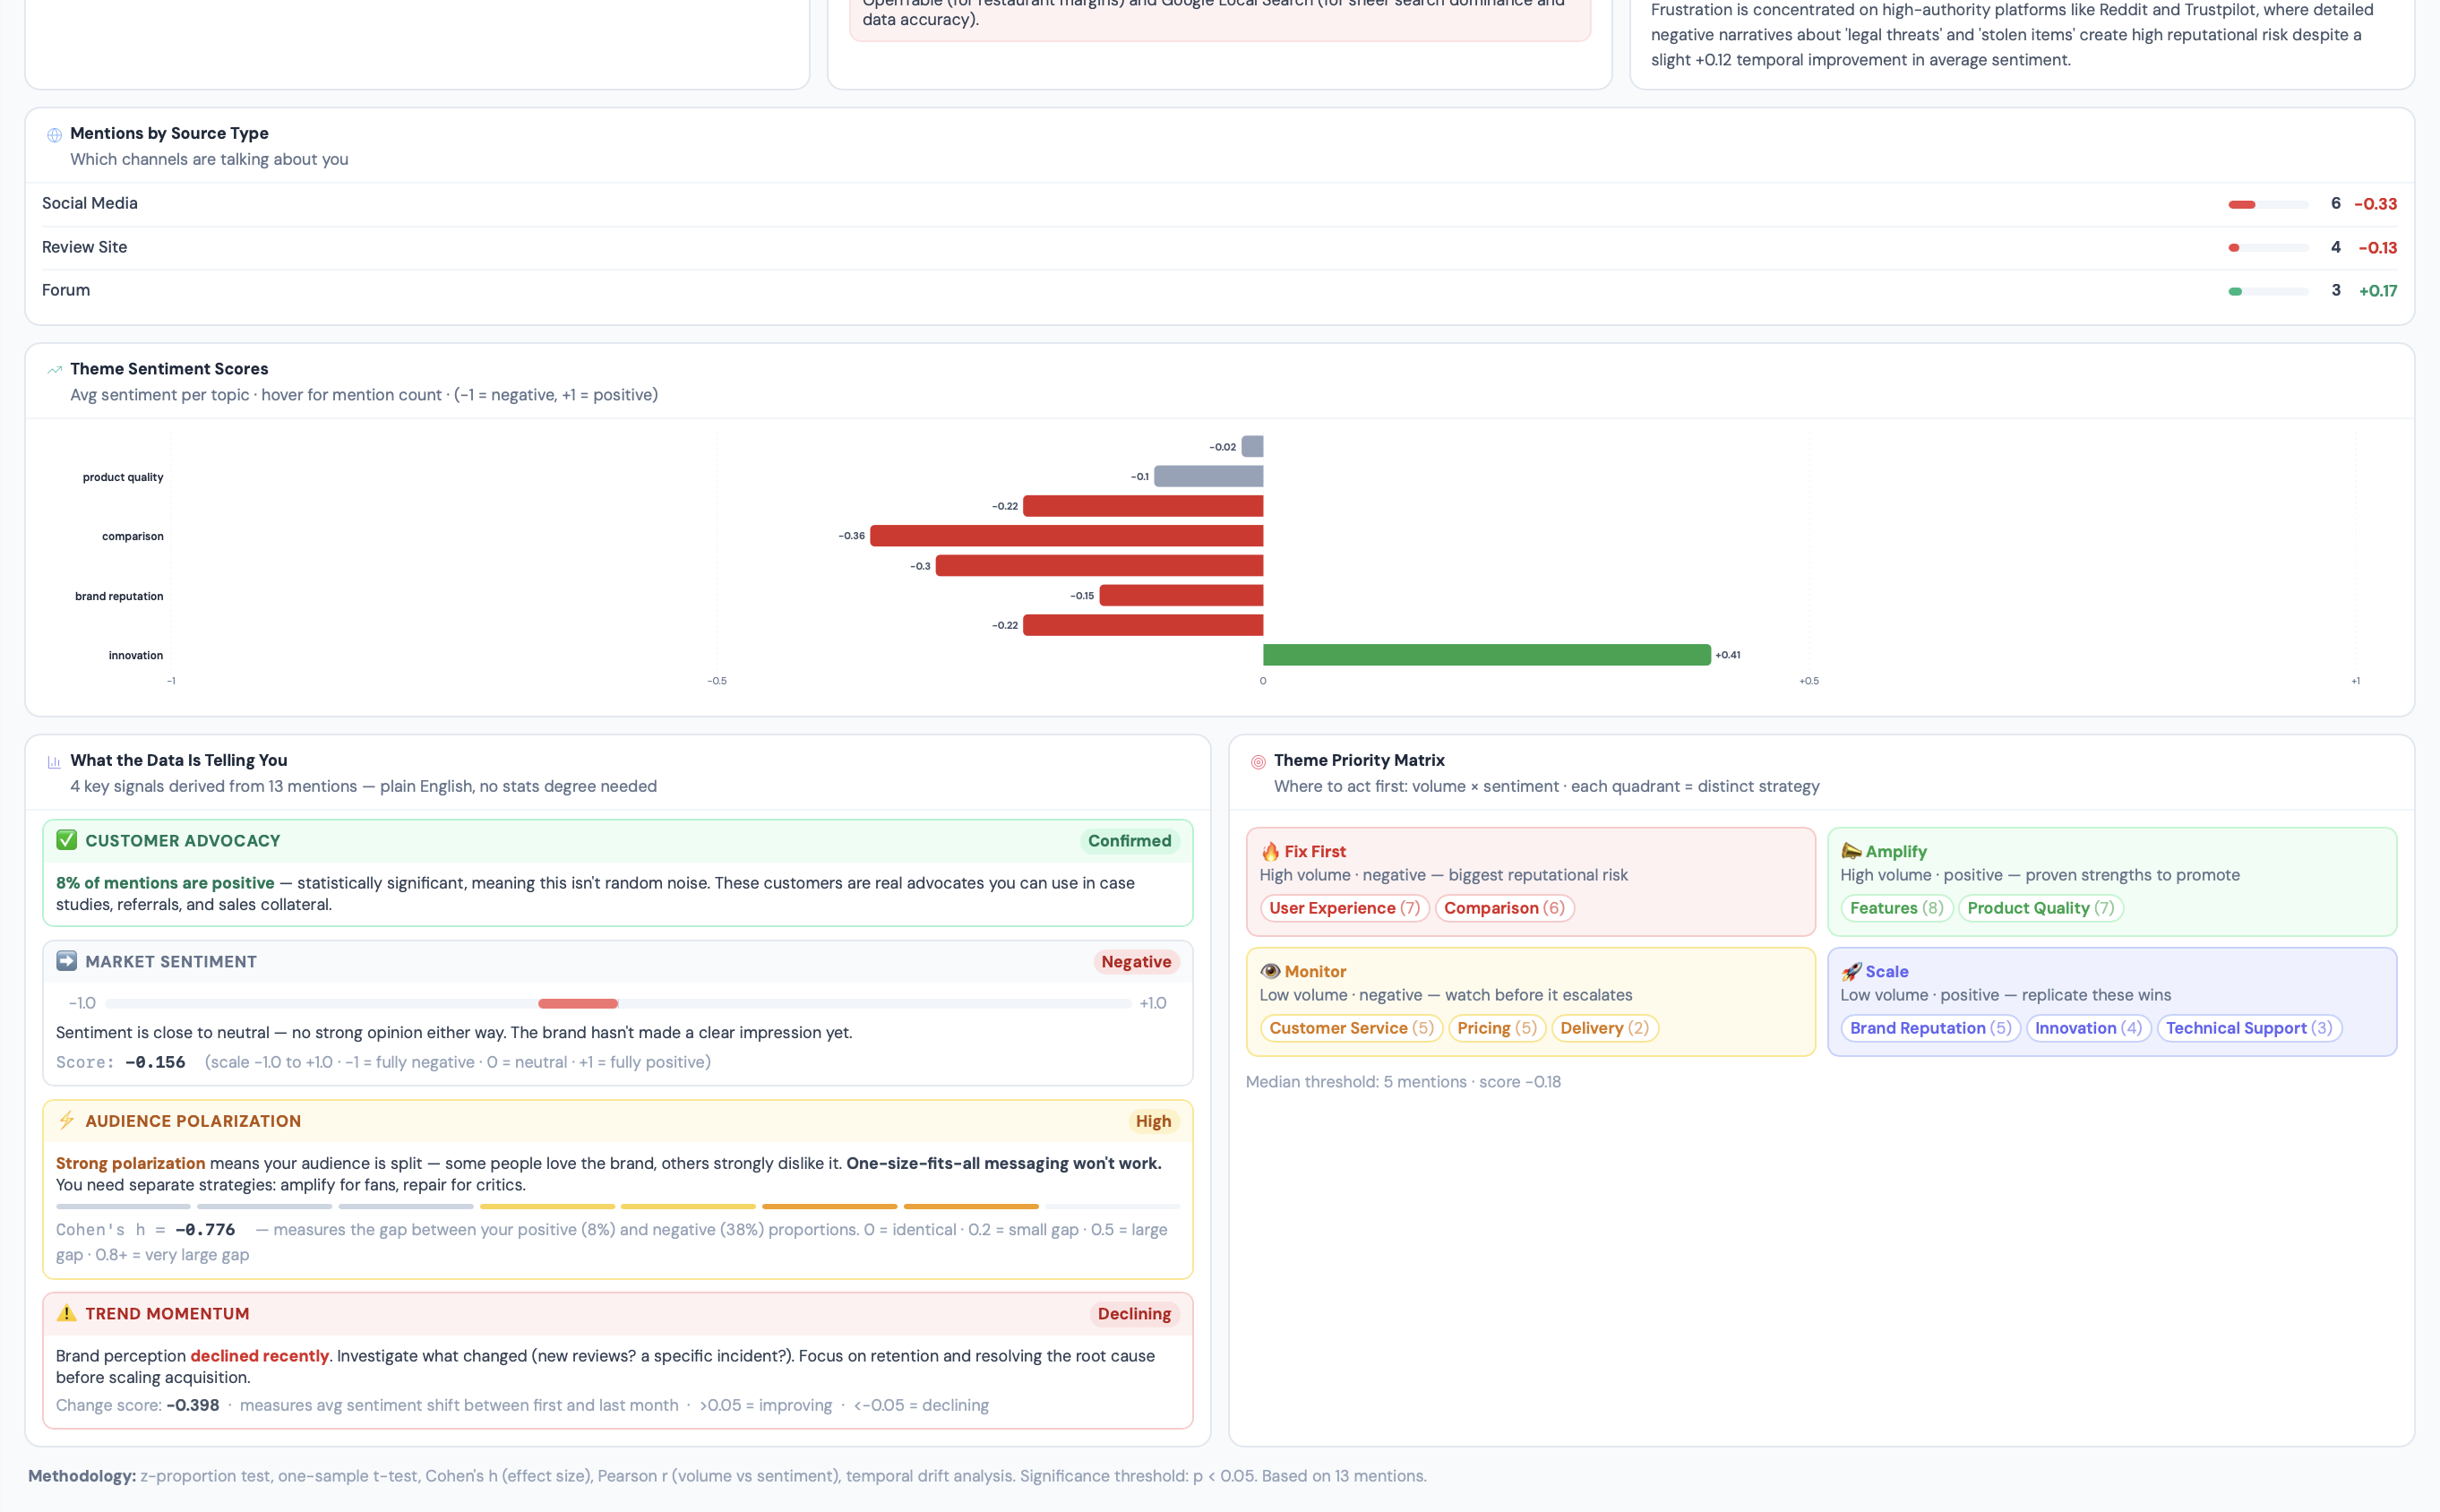Image resolution: width=2440 pixels, height=1512 pixels.
Task: Select the Delivery (2) tag
Action: (1604, 1028)
